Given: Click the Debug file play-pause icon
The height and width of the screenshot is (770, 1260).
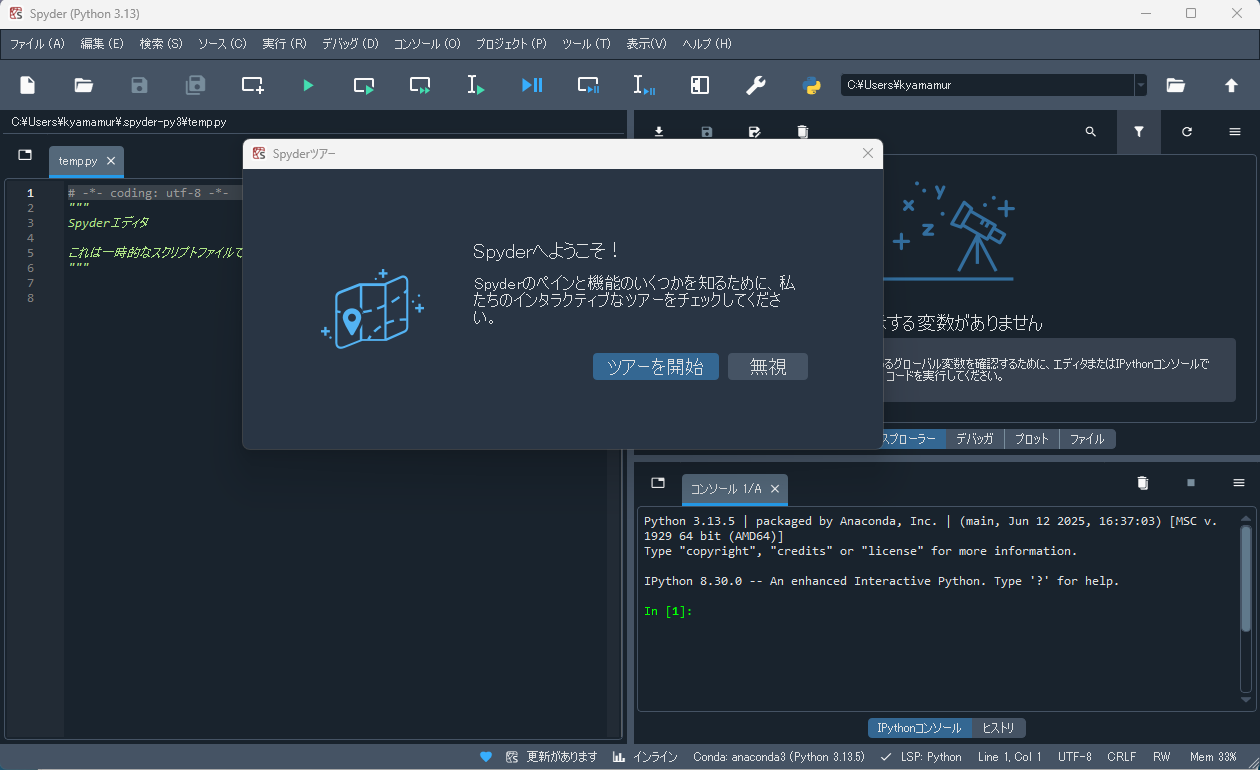Looking at the screenshot, I should click(532, 86).
